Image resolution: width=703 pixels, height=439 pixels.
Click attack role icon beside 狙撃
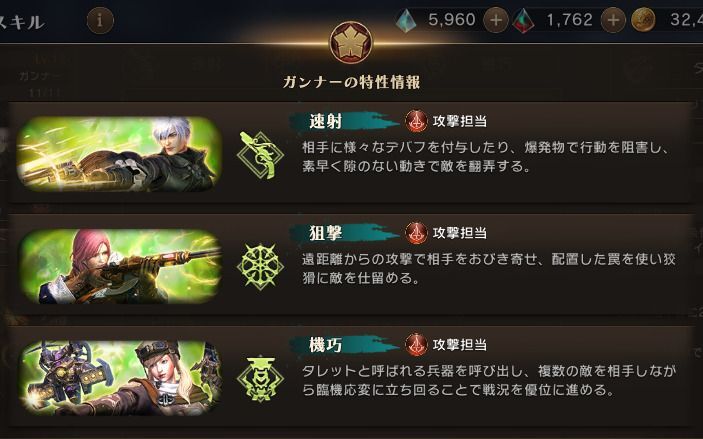417,233
